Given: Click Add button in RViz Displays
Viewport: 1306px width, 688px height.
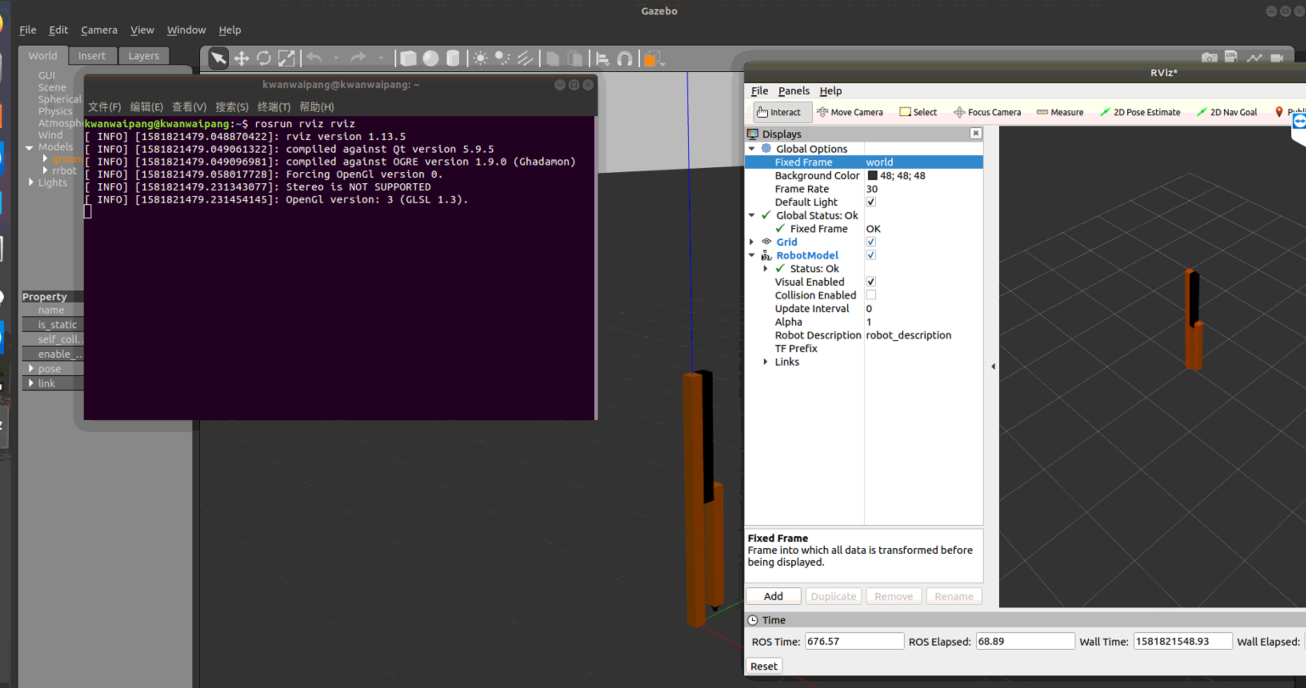Looking at the screenshot, I should click(774, 596).
